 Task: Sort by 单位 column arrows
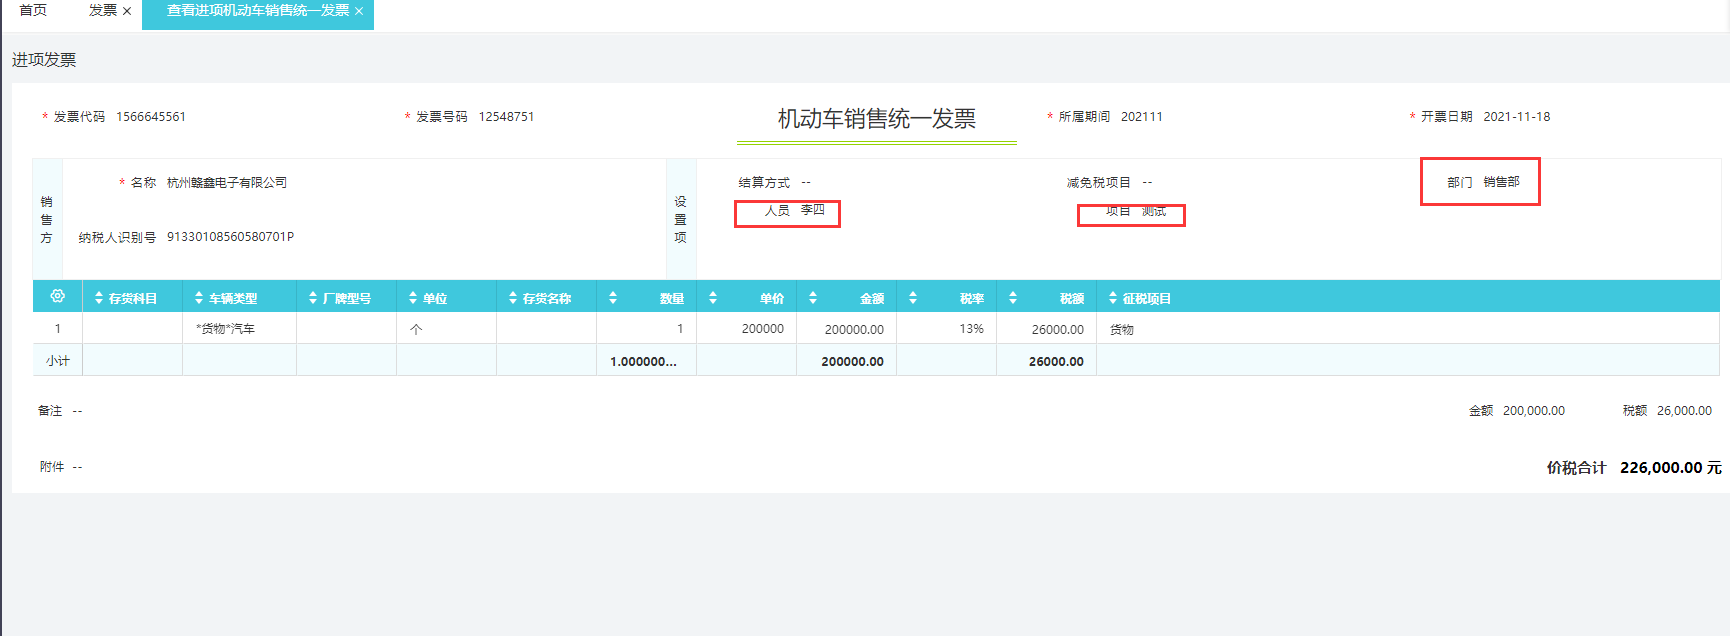pyautogui.click(x=413, y=298)
